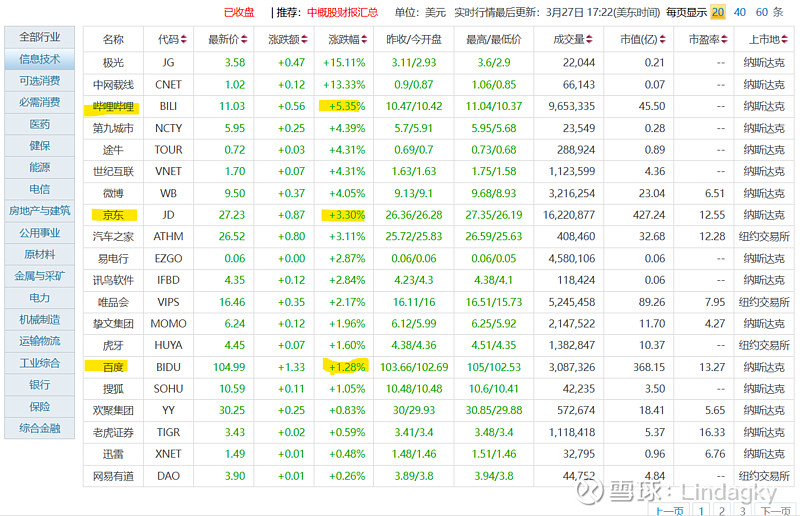Image resolution: width=800 pixels, height=516 pixels.
Task: Sort by 市盈率 column arrows
Action: [724, 39]
